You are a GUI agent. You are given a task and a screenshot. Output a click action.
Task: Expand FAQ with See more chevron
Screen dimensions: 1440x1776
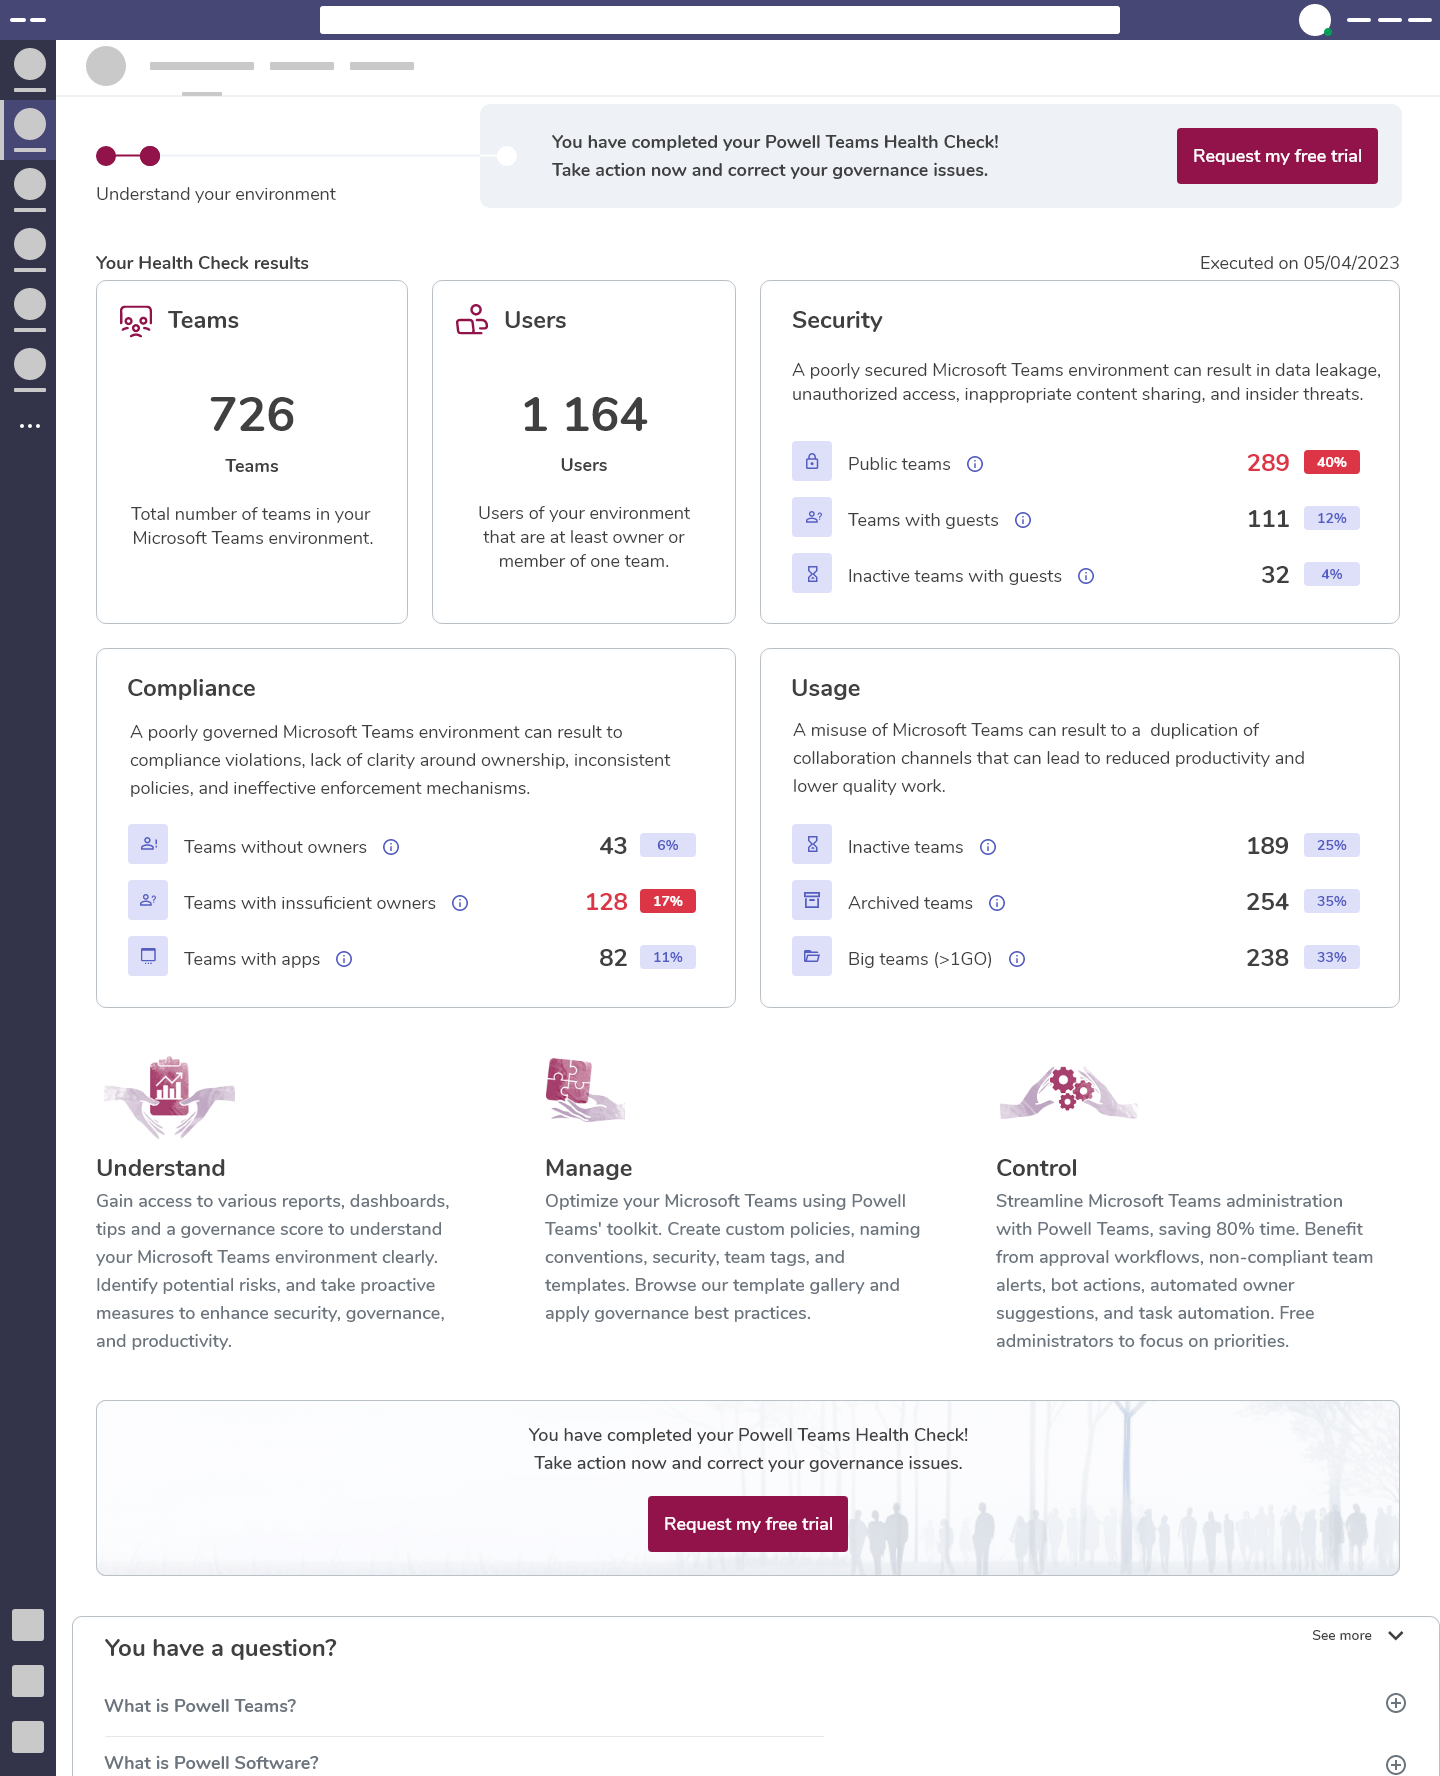pyautogui.click(x=1396, y=1636)
